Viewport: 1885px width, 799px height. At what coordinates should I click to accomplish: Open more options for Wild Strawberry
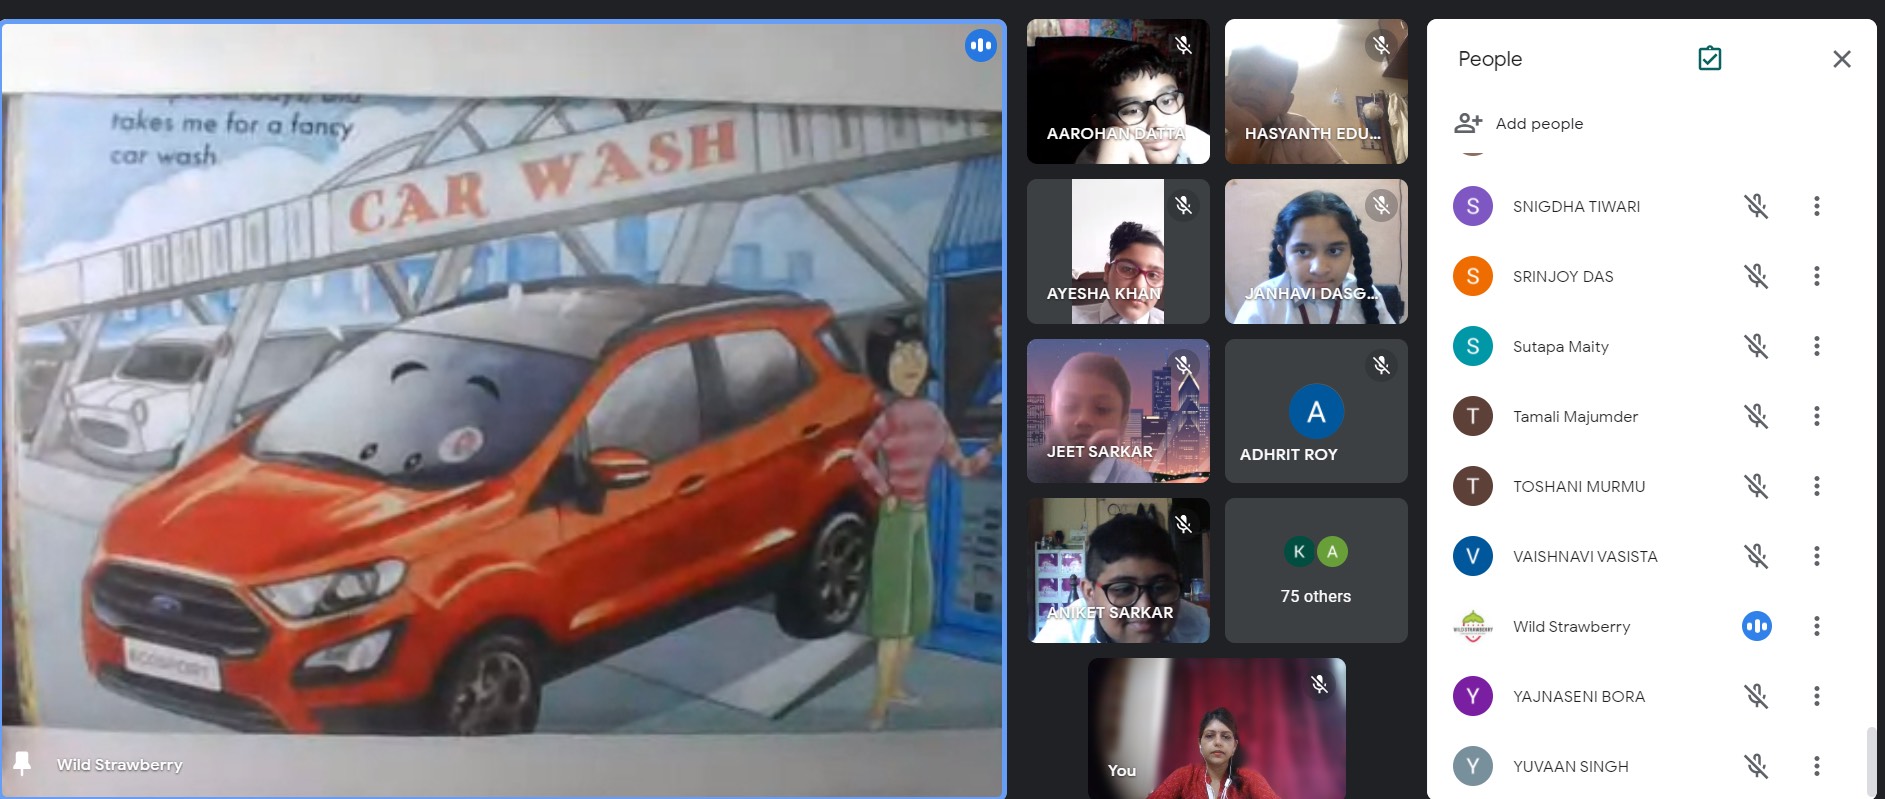(1817, 626)
